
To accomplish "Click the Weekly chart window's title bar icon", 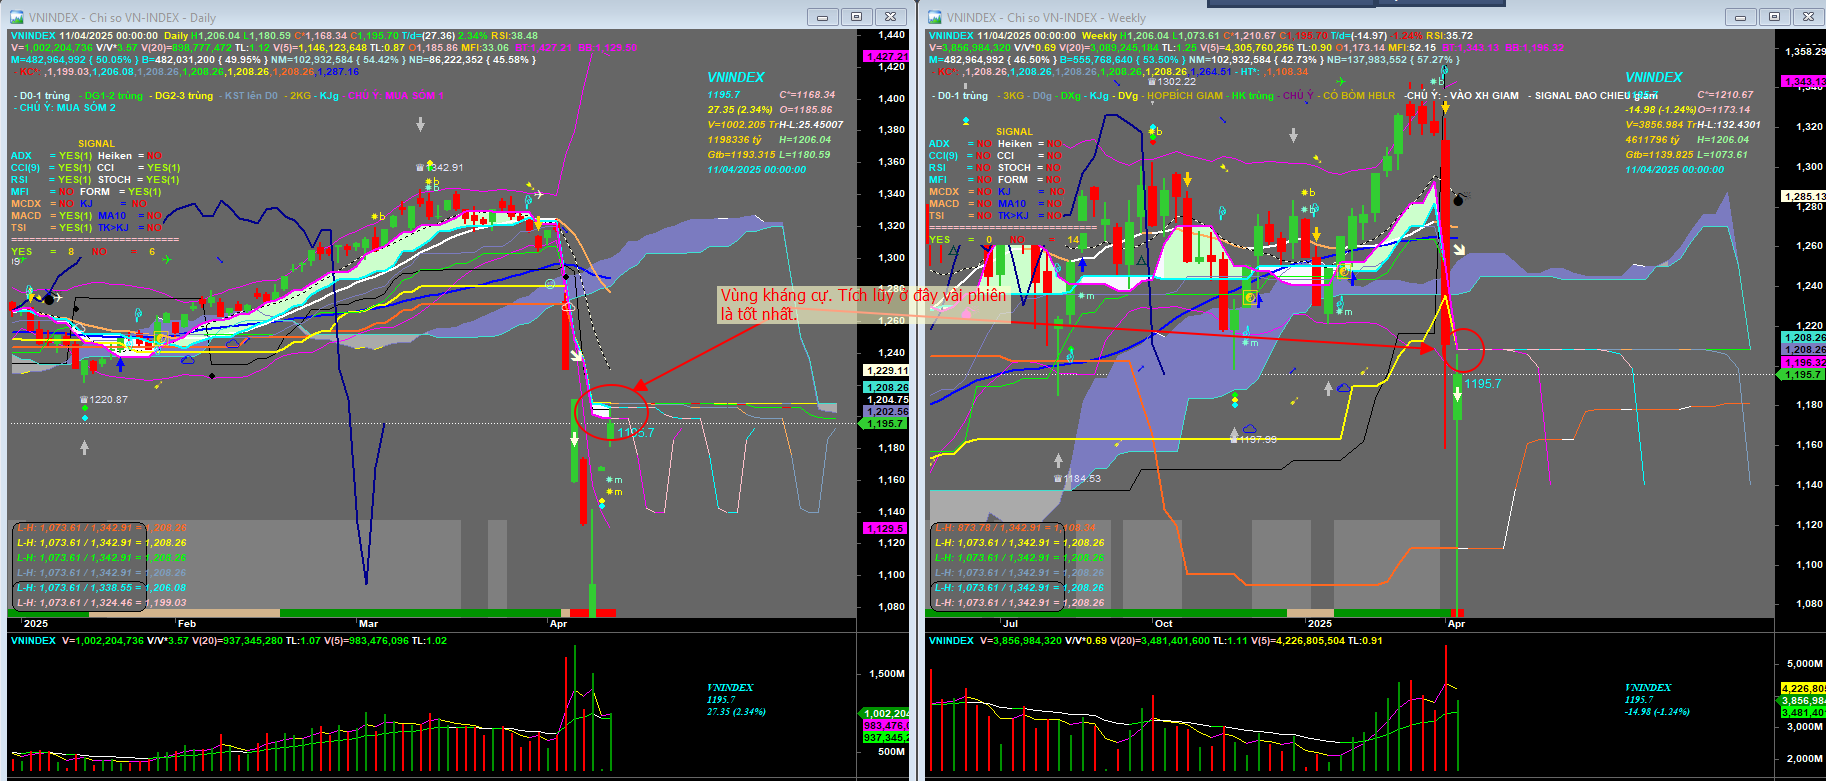I will (935, 17).
